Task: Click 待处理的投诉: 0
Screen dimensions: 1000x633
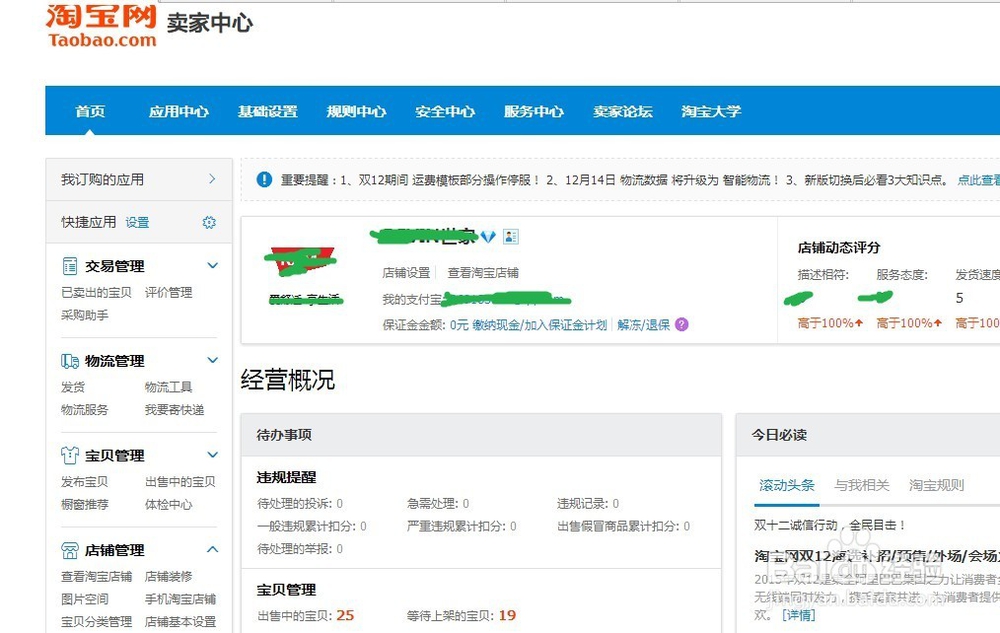Action: [300, 504]
